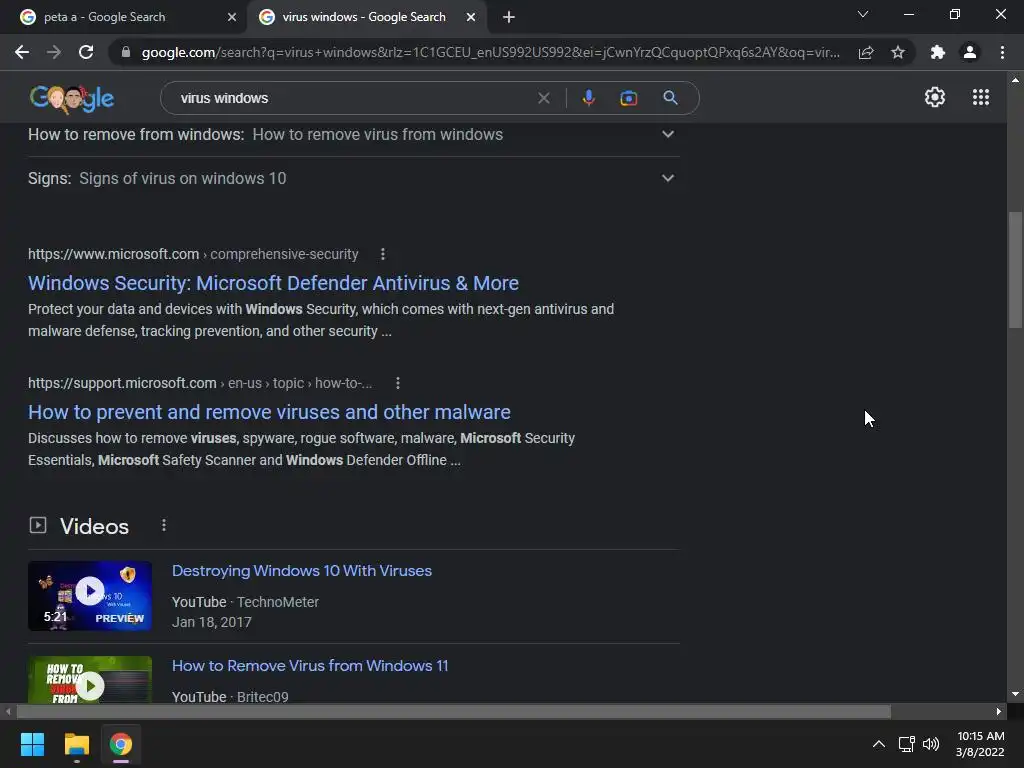Click the support.microsoft.com breadcrumb URL
Viewport: 1024px width, 768px height.
200,383
